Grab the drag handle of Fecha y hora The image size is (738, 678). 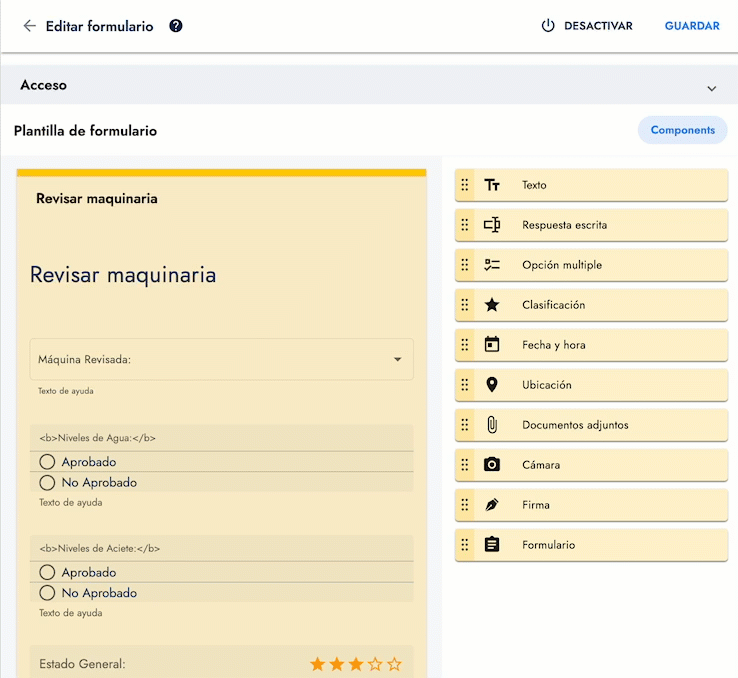(x=465, y=345)
